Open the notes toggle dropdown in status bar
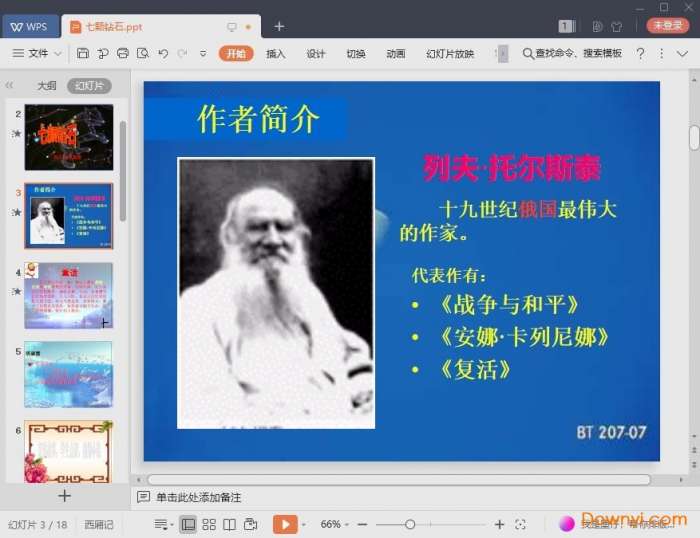The height and width of the screenshot is (538, 700). point(163,525)
